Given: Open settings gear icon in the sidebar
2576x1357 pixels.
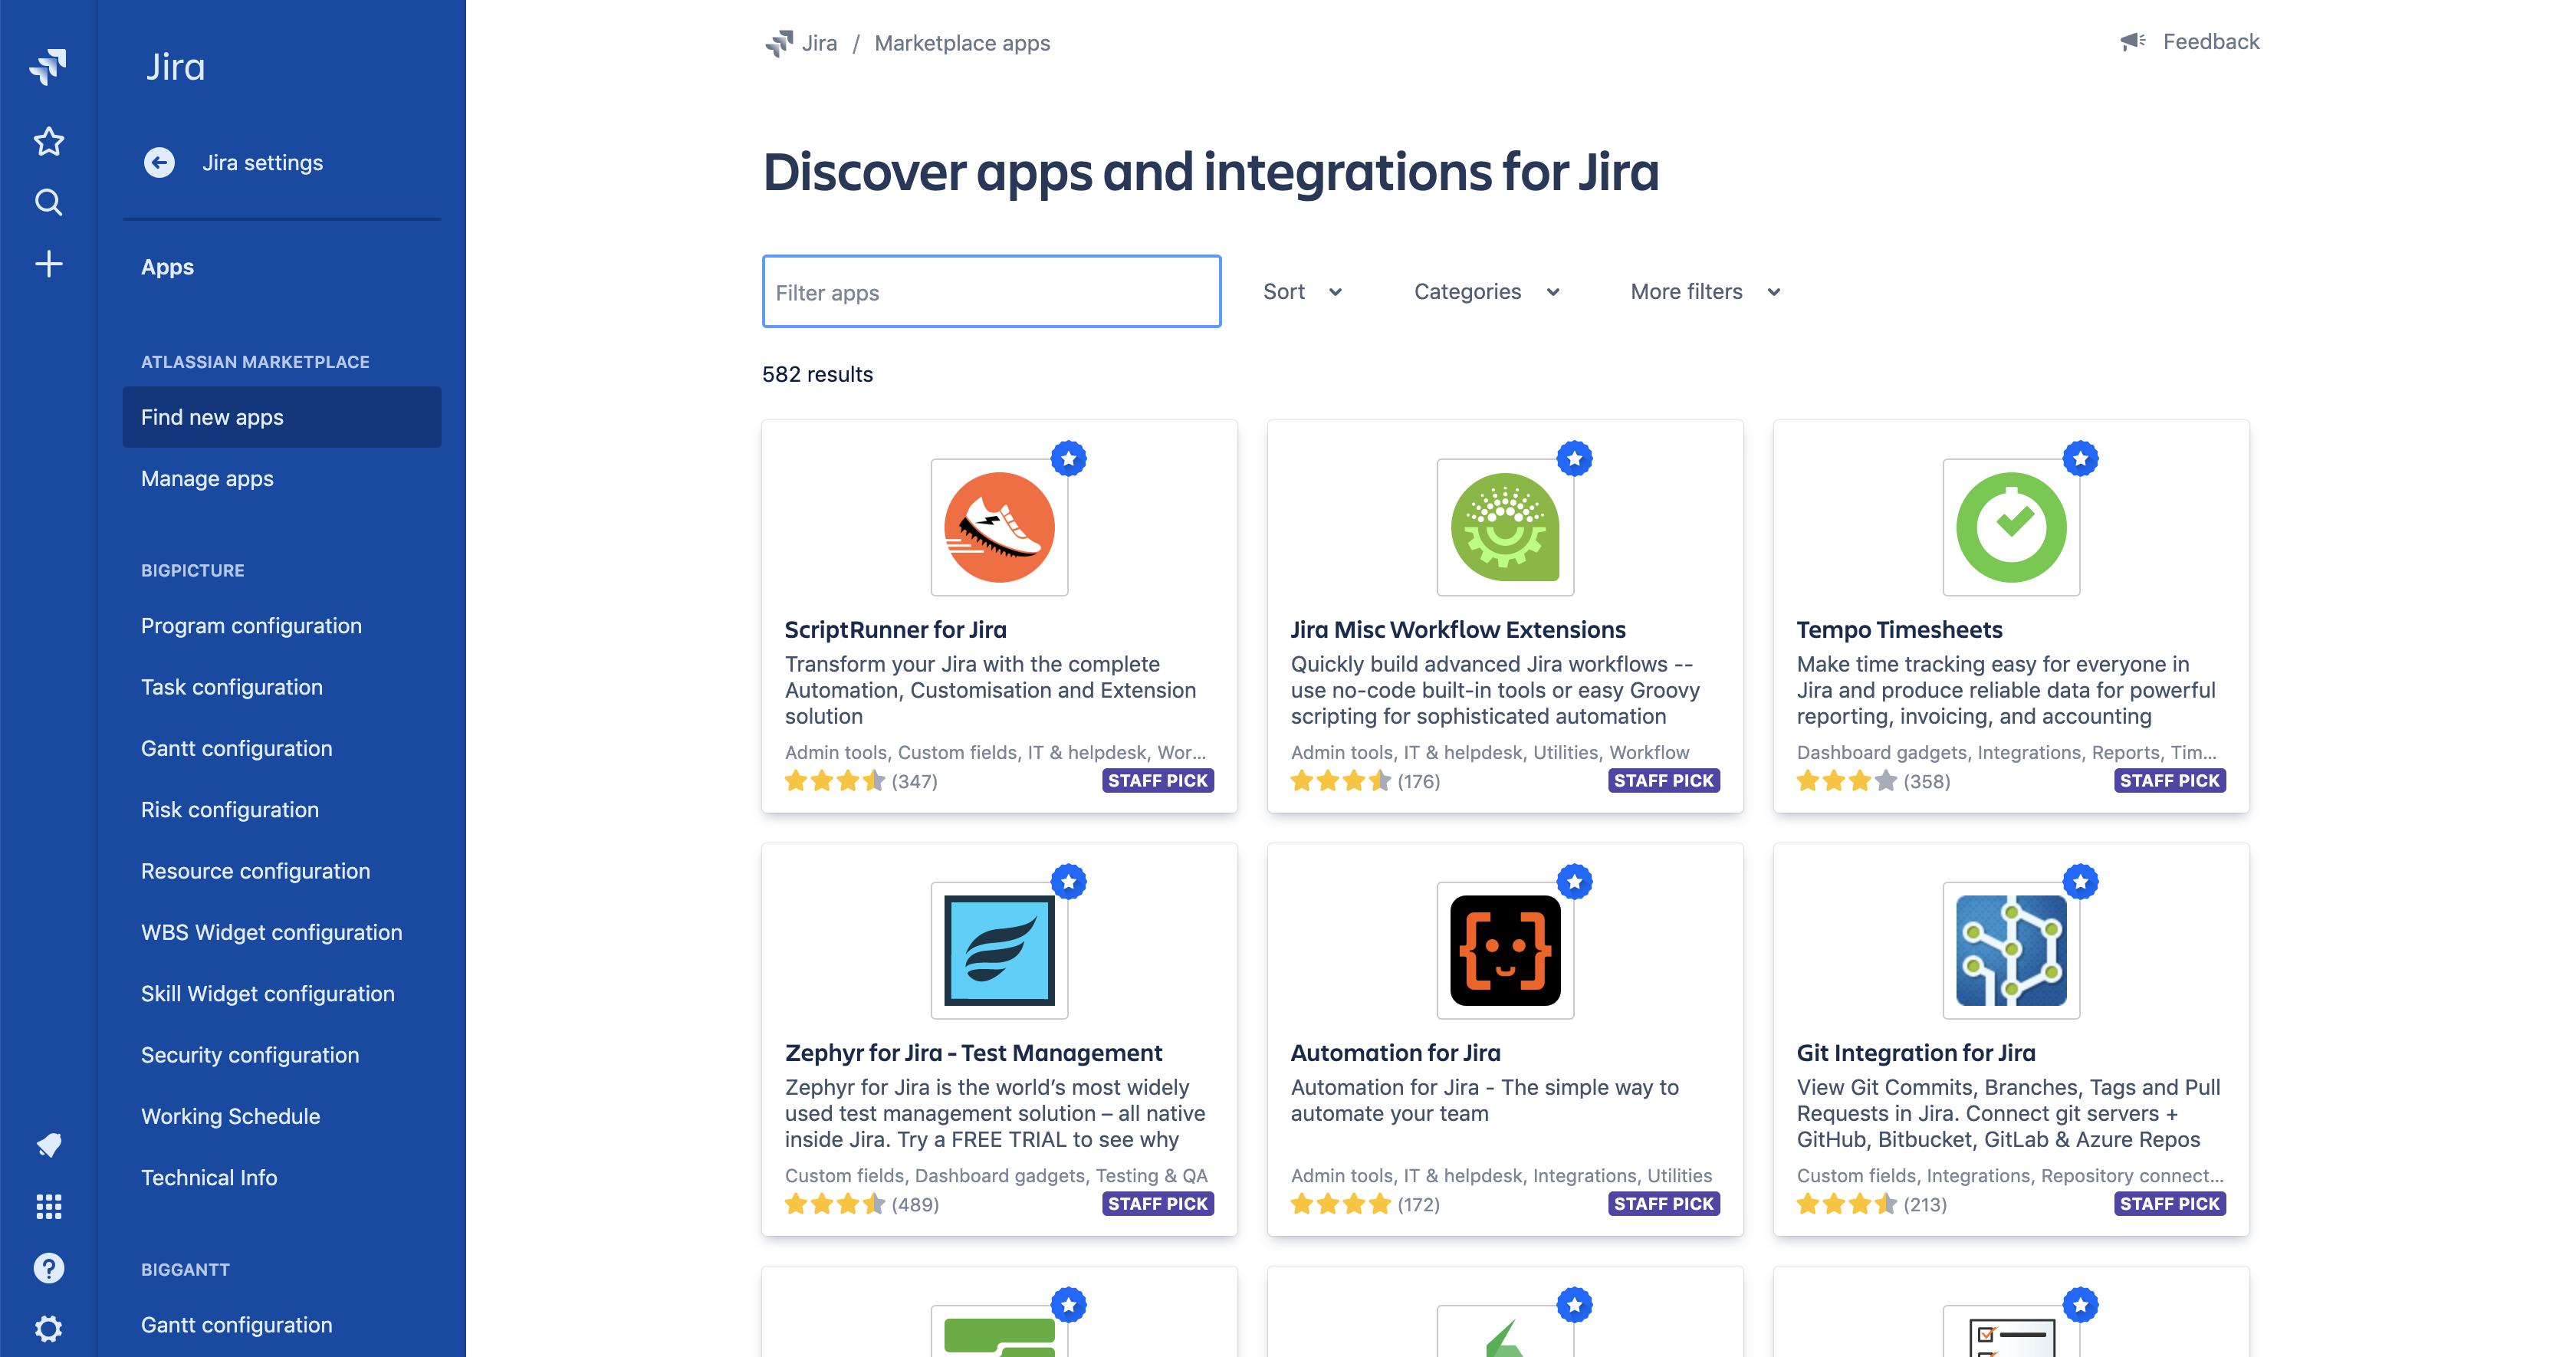Looking at the screenshot, I should tap(48, 1328).
